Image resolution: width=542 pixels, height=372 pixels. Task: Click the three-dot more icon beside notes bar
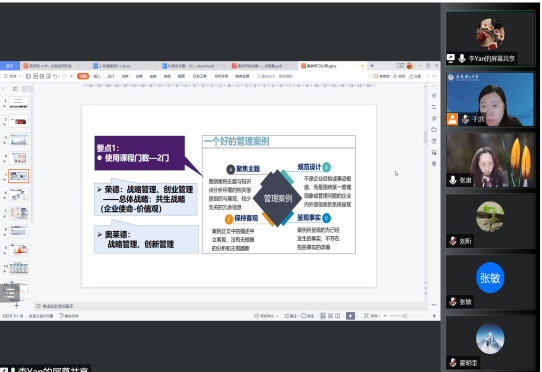pyautogui.click(x=434, y=305)
